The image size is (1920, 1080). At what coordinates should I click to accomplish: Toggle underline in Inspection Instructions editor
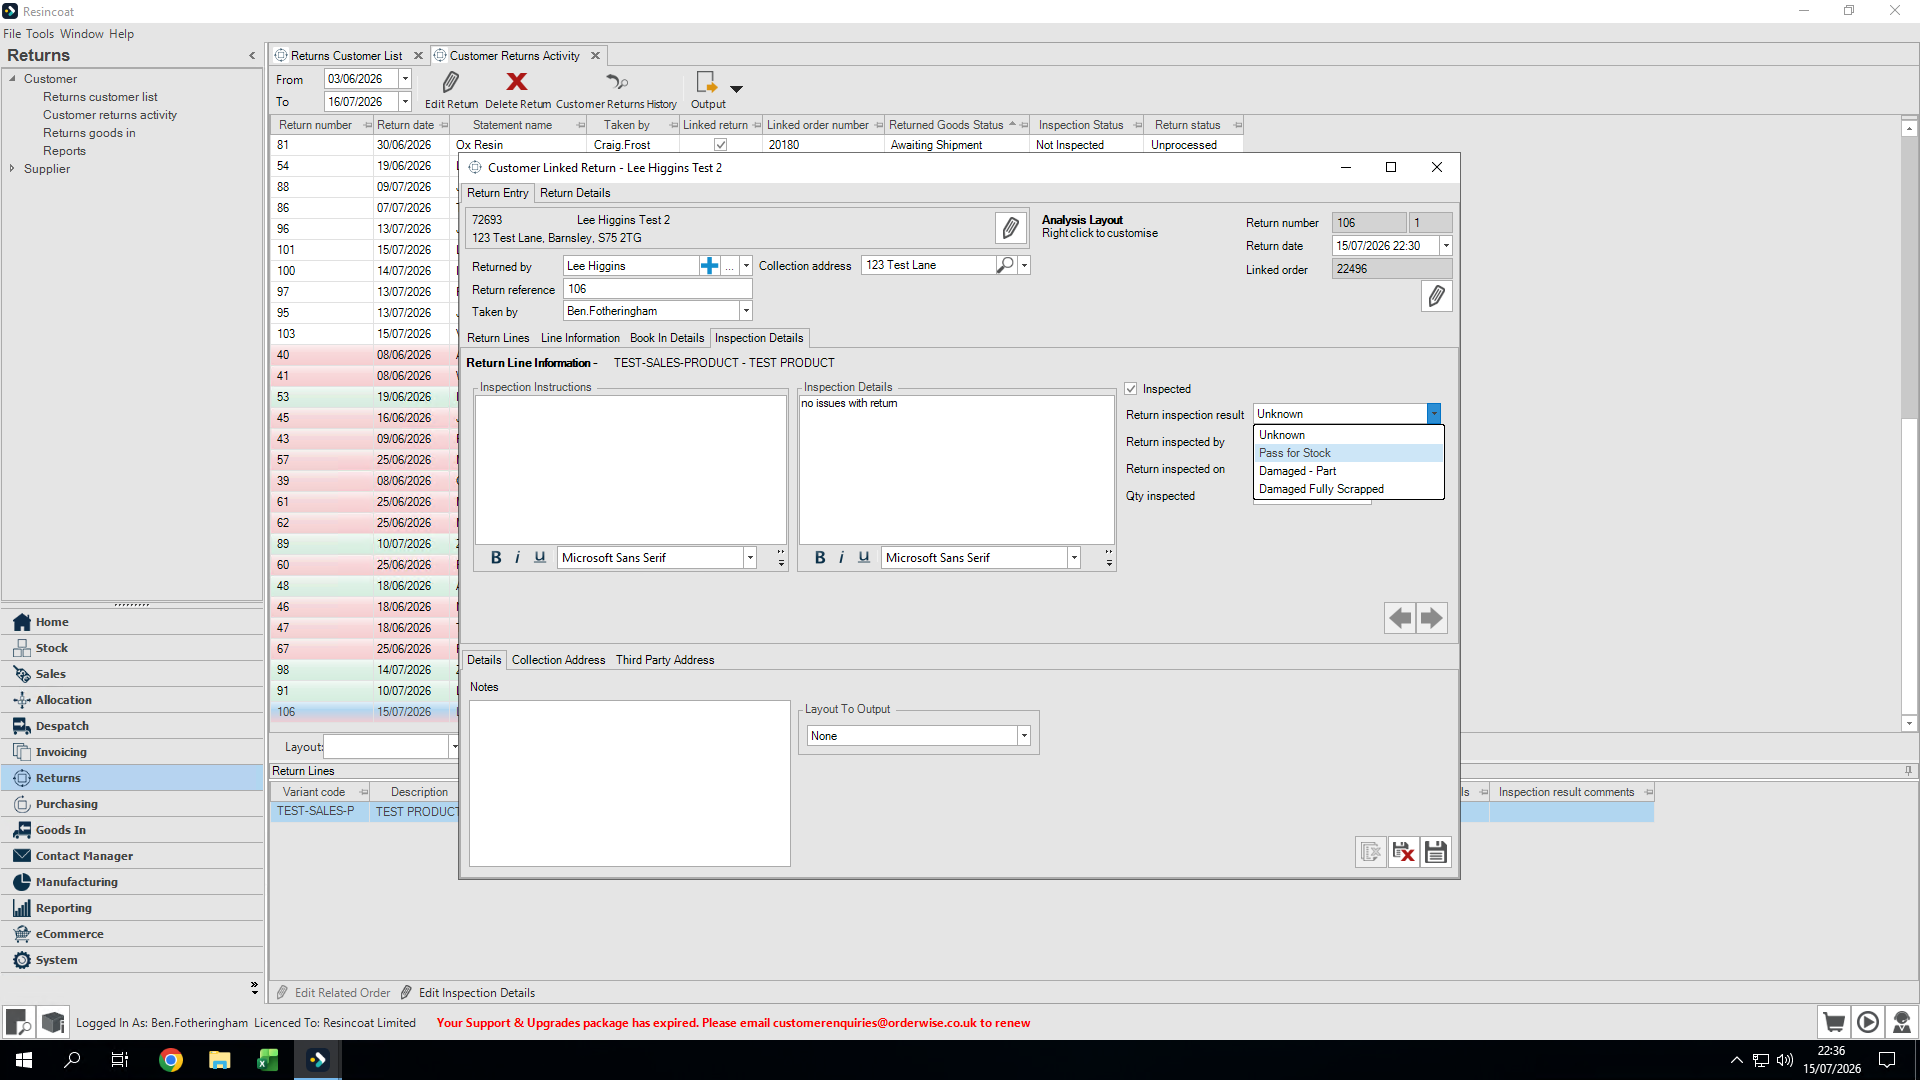point(540,558)
